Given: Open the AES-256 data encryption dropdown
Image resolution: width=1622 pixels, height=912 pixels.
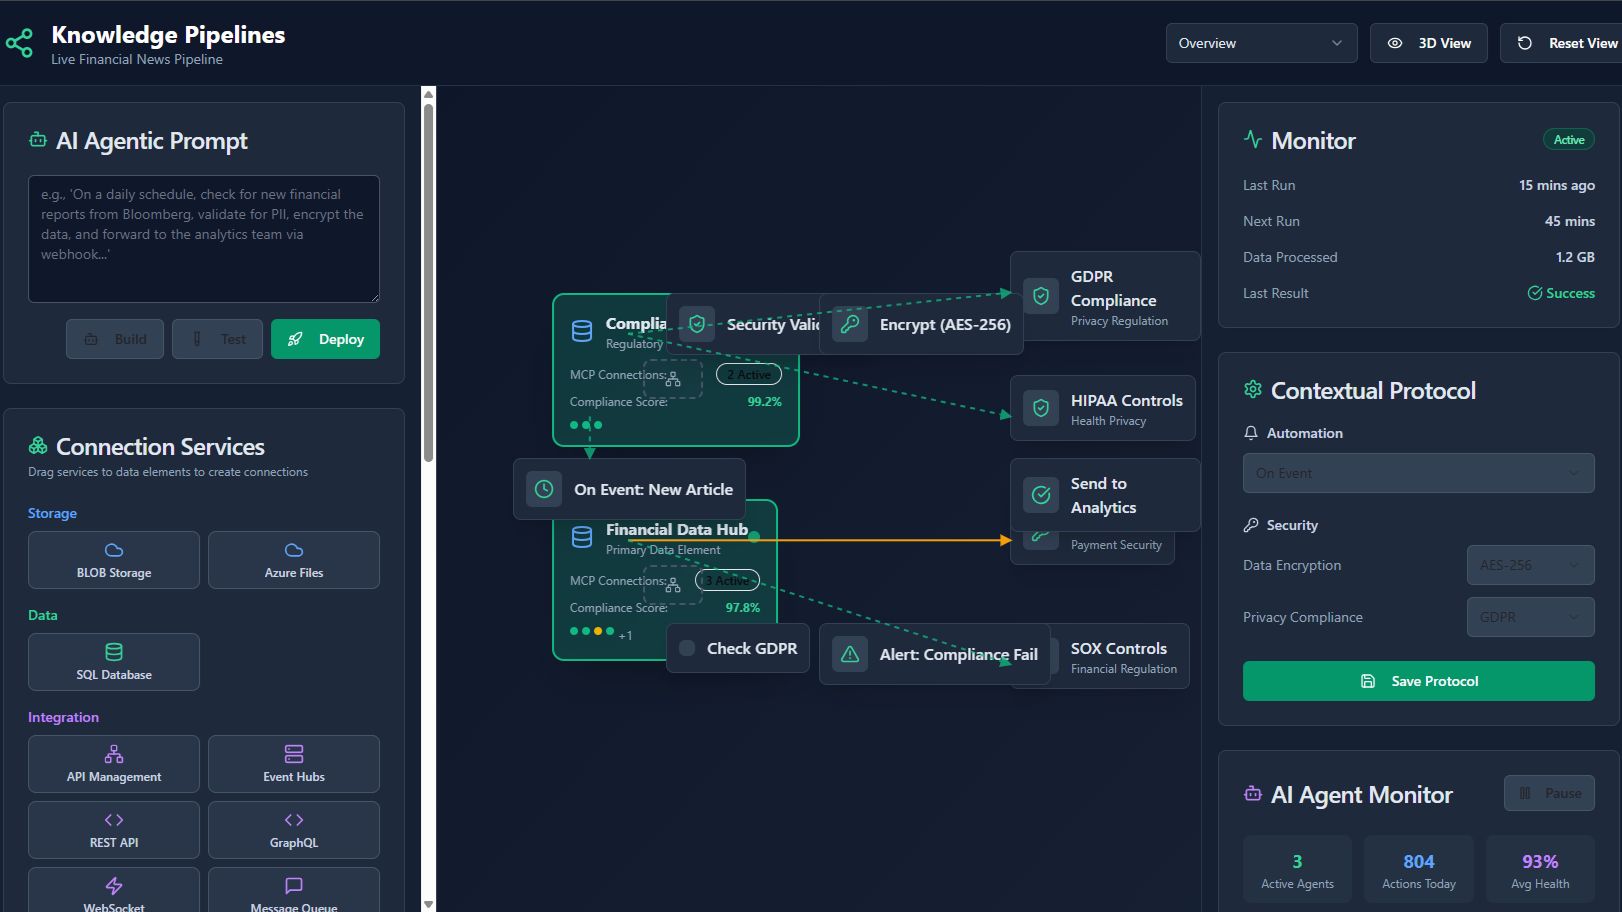Looking at the screenshot, I should (x=1530, y=565).
